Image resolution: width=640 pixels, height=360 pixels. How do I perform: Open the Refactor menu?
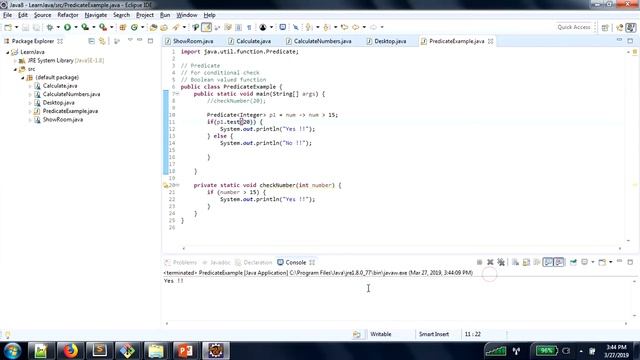tap(68, 15)
